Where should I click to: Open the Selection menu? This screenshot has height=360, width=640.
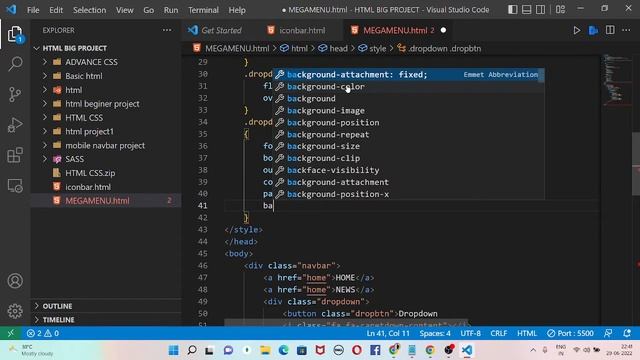point(89,10)
